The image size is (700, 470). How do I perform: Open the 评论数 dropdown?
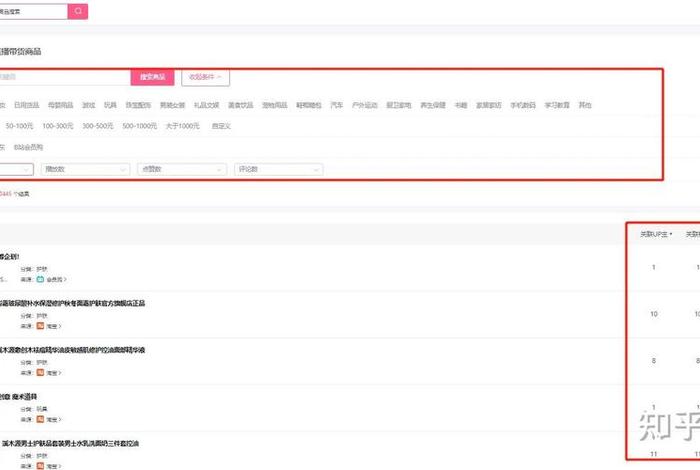[x=279, y=170]
